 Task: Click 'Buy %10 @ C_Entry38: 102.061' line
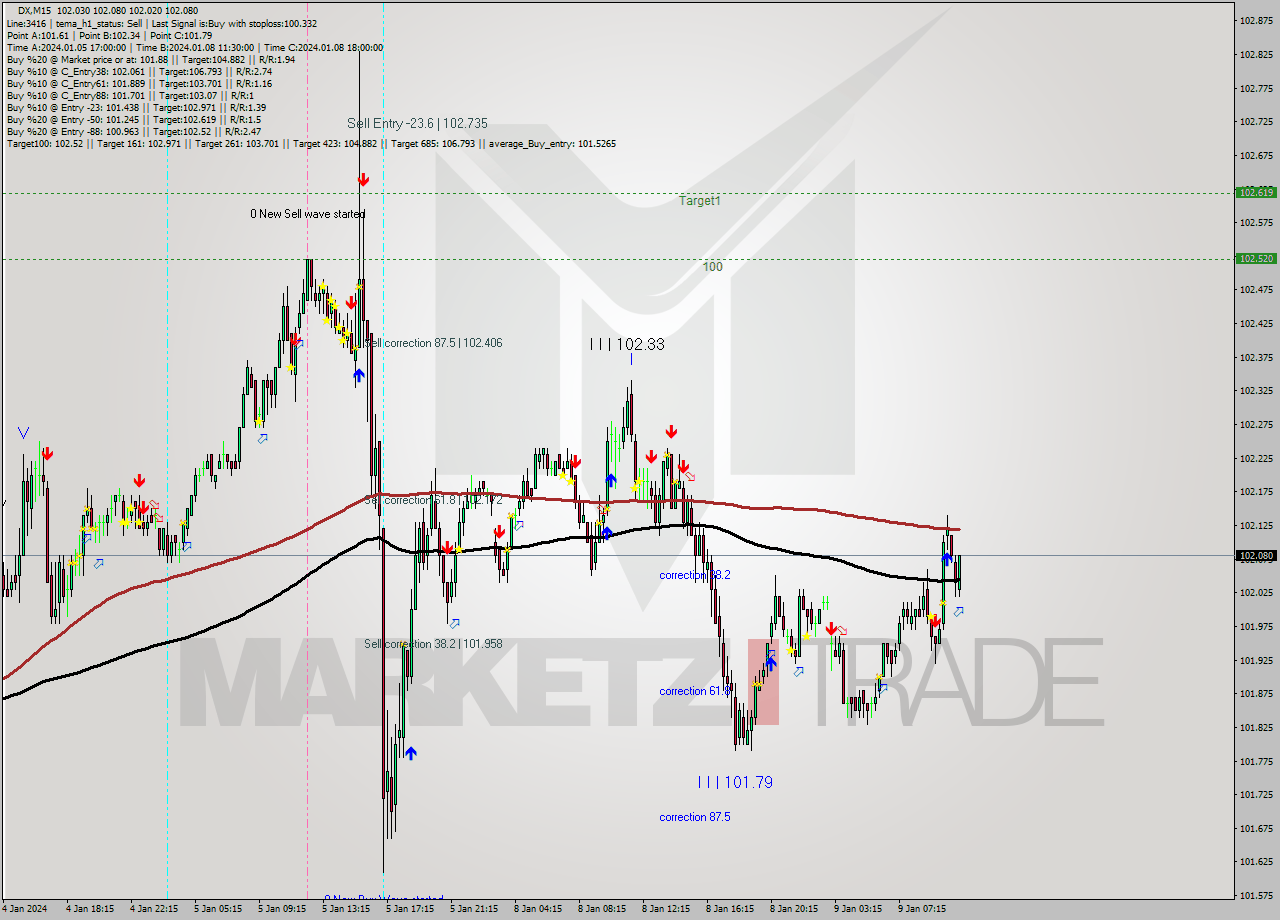pyautogui.click(x=139, y=72)
